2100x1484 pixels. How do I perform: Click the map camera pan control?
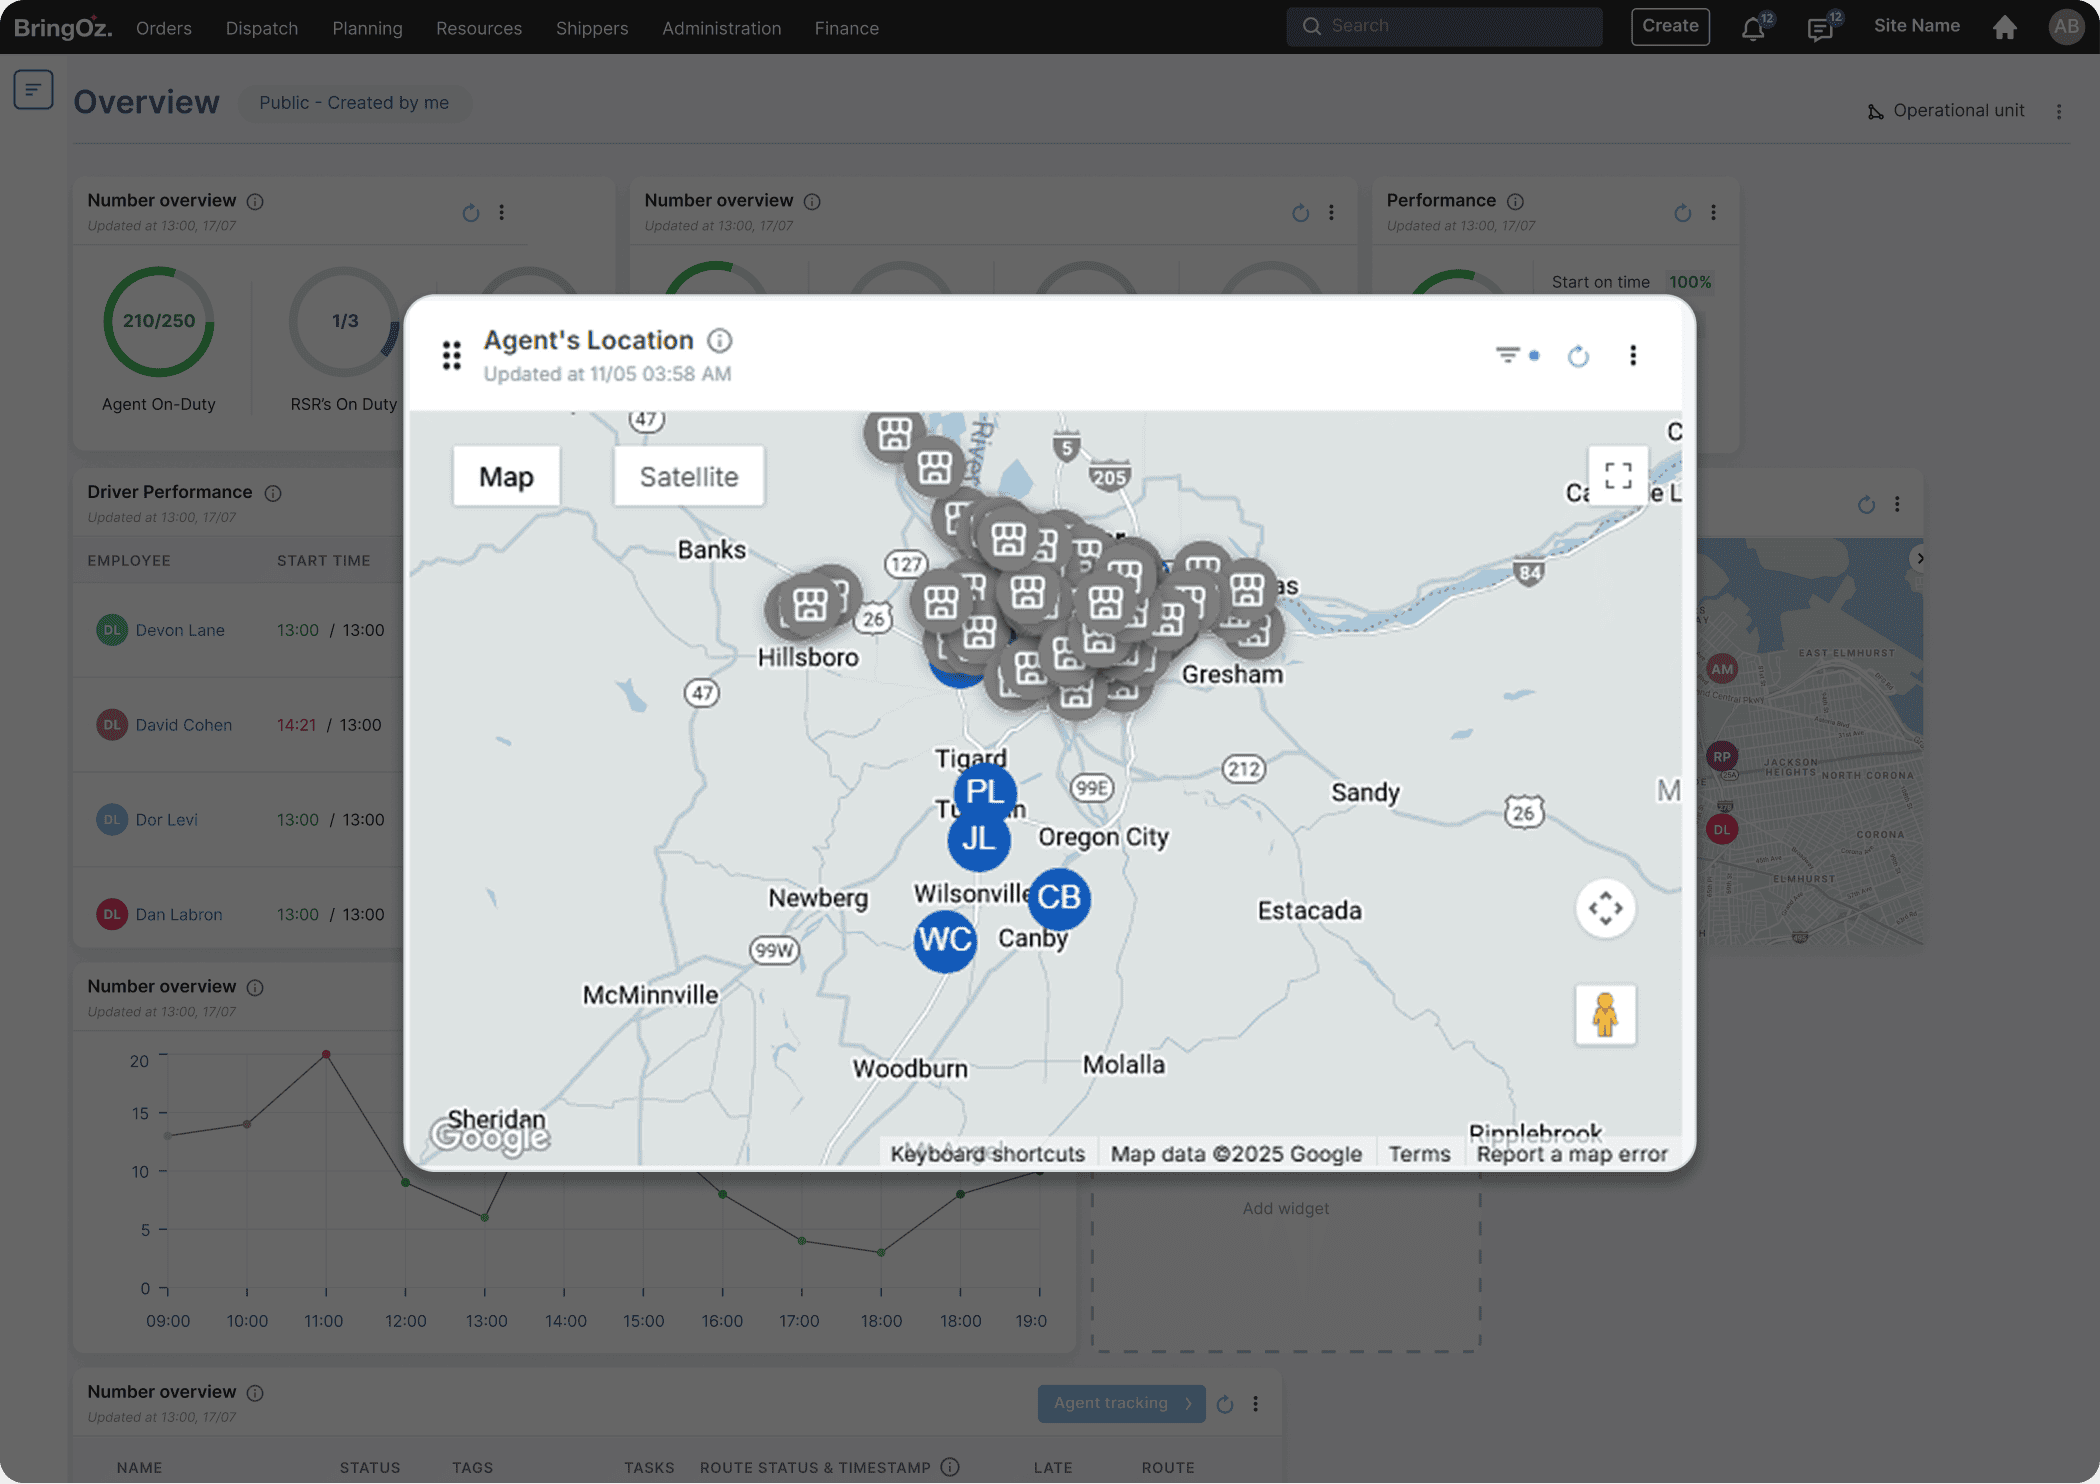coord(1605,908)
